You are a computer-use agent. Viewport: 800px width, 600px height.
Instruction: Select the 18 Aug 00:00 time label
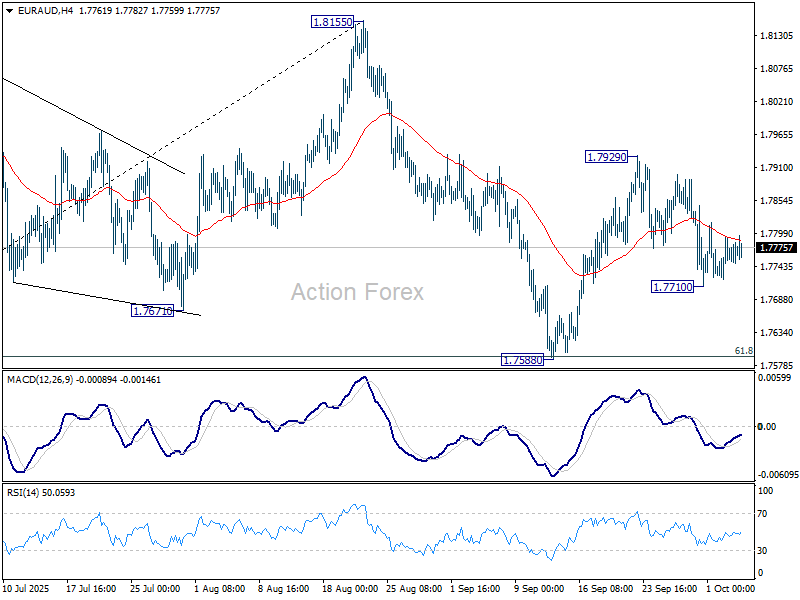[x=351, y=589]
